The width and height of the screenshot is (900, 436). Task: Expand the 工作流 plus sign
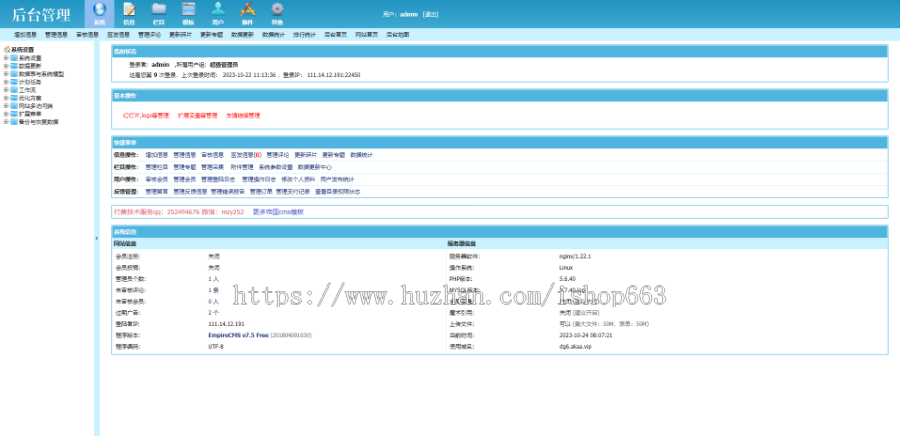[x=6, y=90]
